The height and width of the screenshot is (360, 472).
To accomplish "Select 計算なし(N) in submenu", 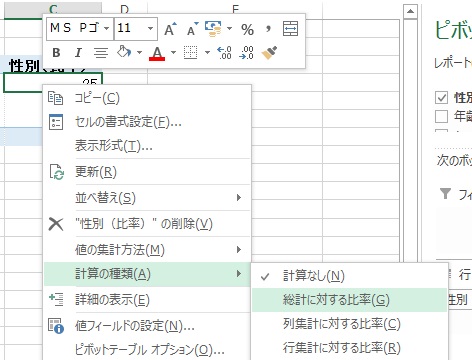I will coord(349,276).
